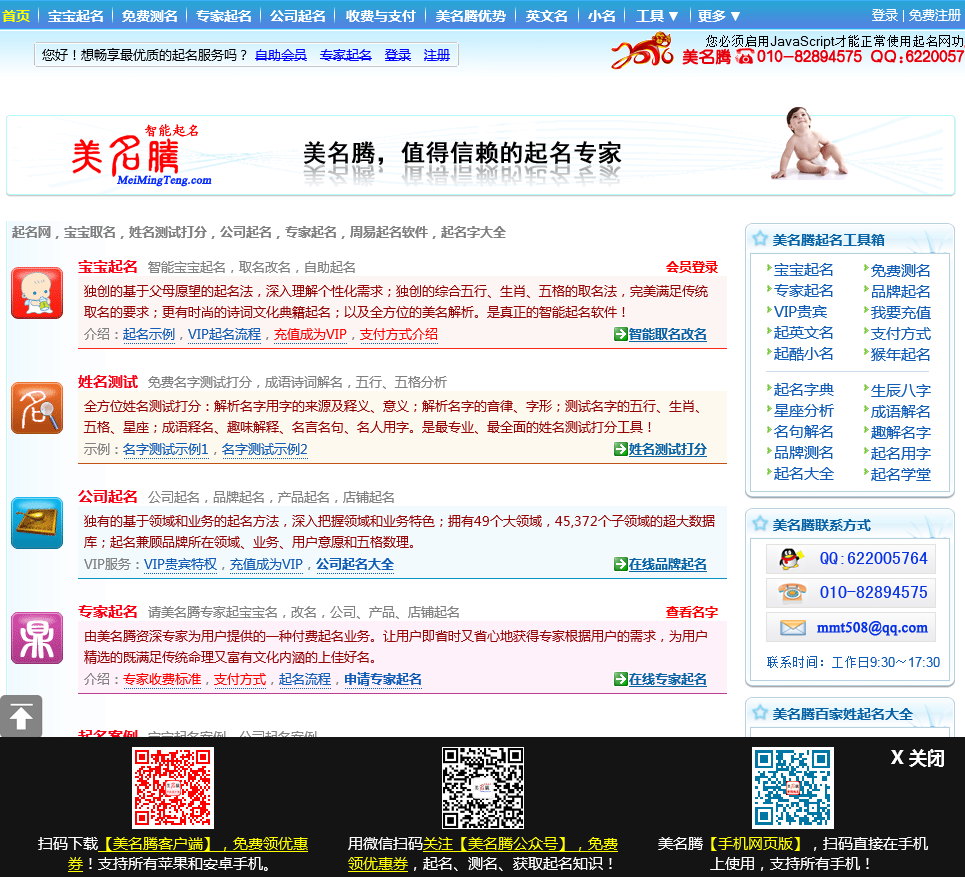
Task: Open the 起名示例 link
Action: click(149, 334)
